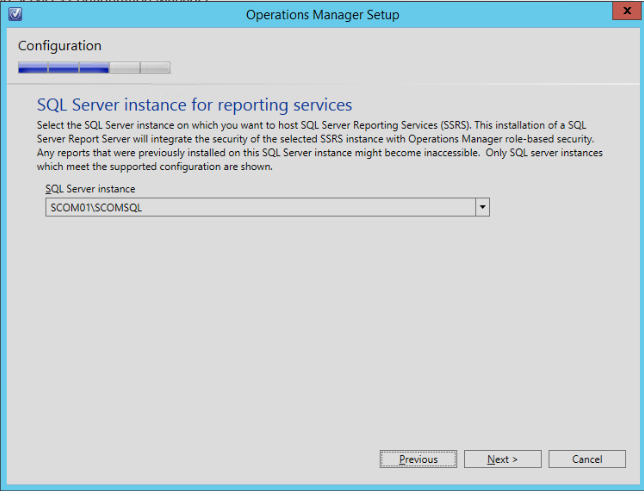The image size is (644, 491).
Task: Click the fourth unfilled progress bar segment
Action: point(125,68)
